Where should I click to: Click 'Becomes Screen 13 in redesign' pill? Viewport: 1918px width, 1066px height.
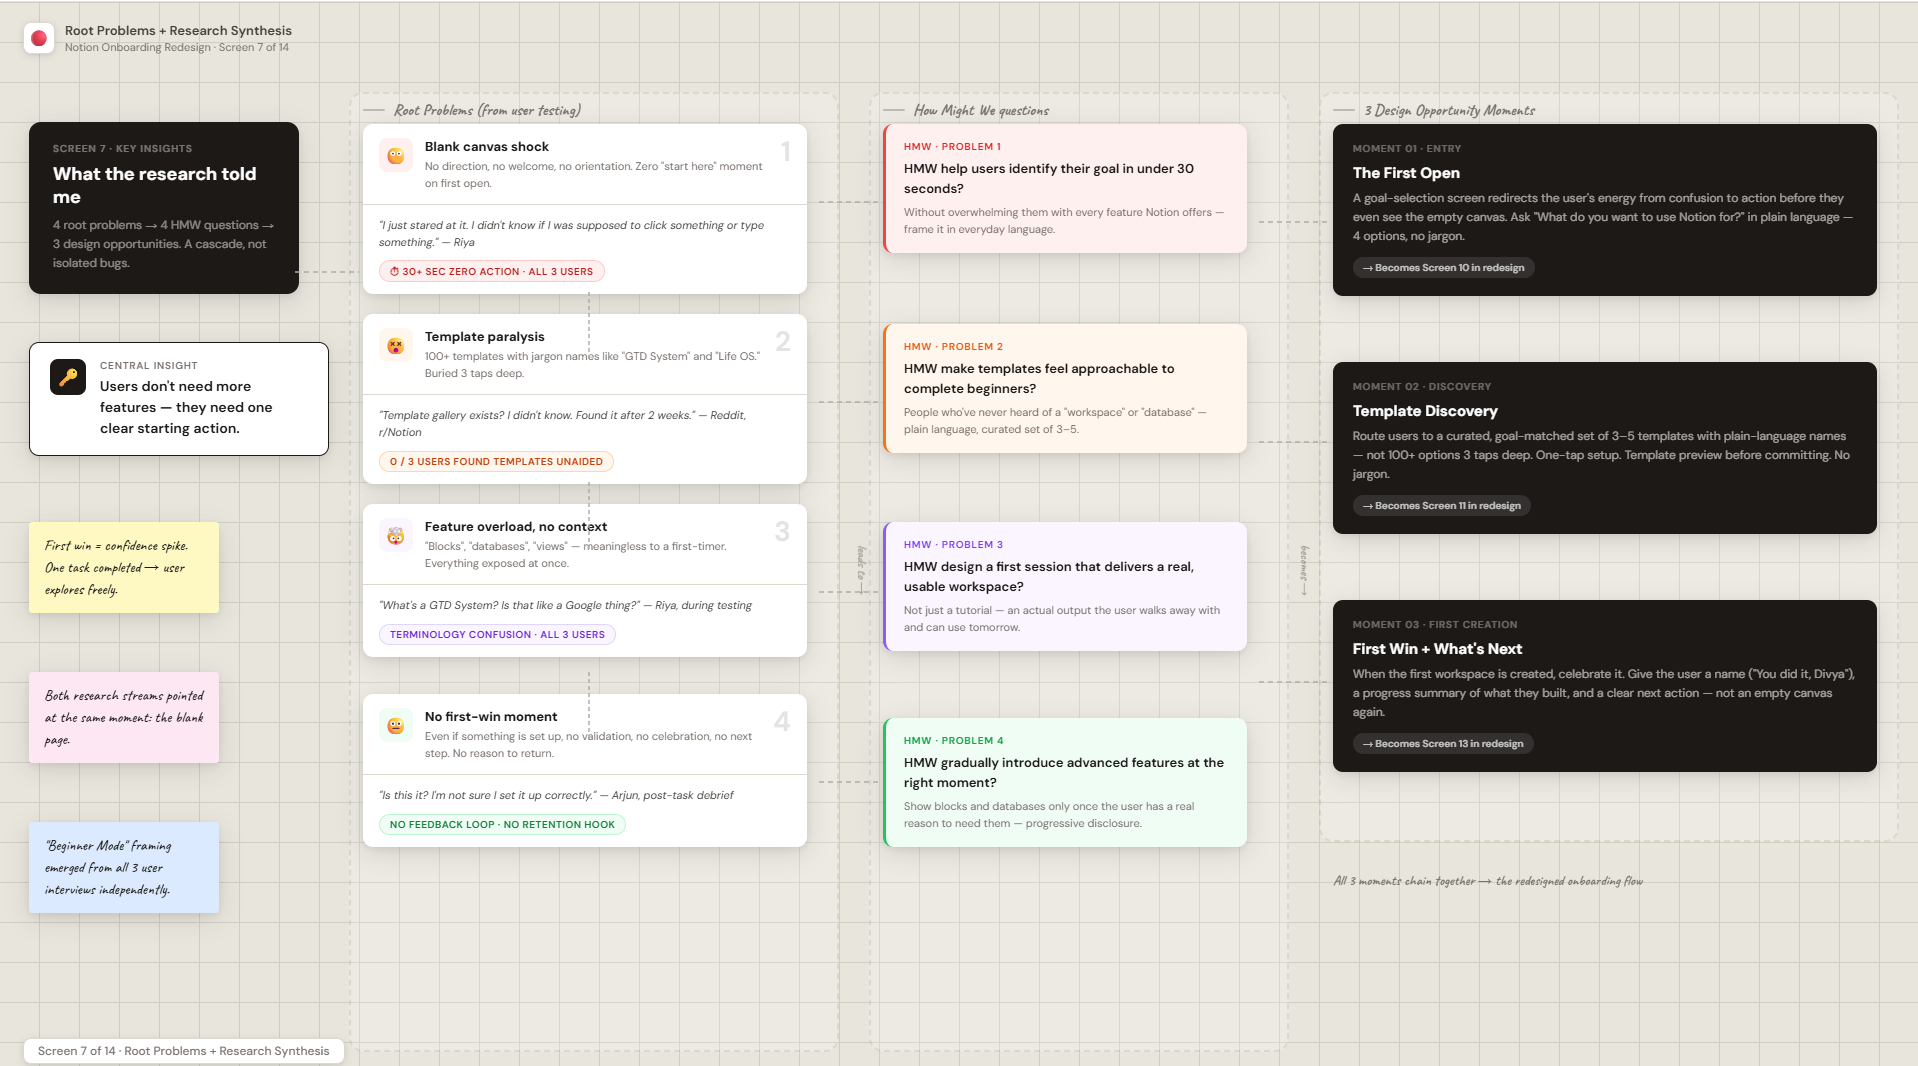coord(1443,744)
